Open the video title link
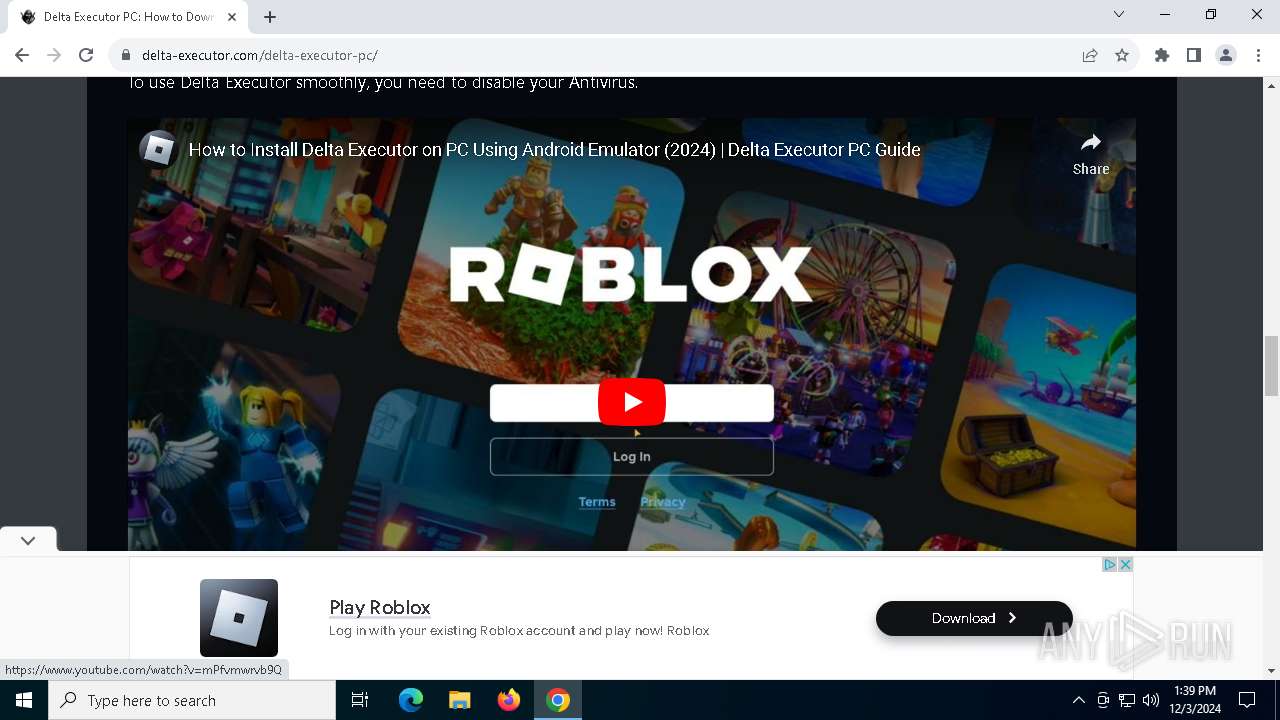 pos(554,150)
